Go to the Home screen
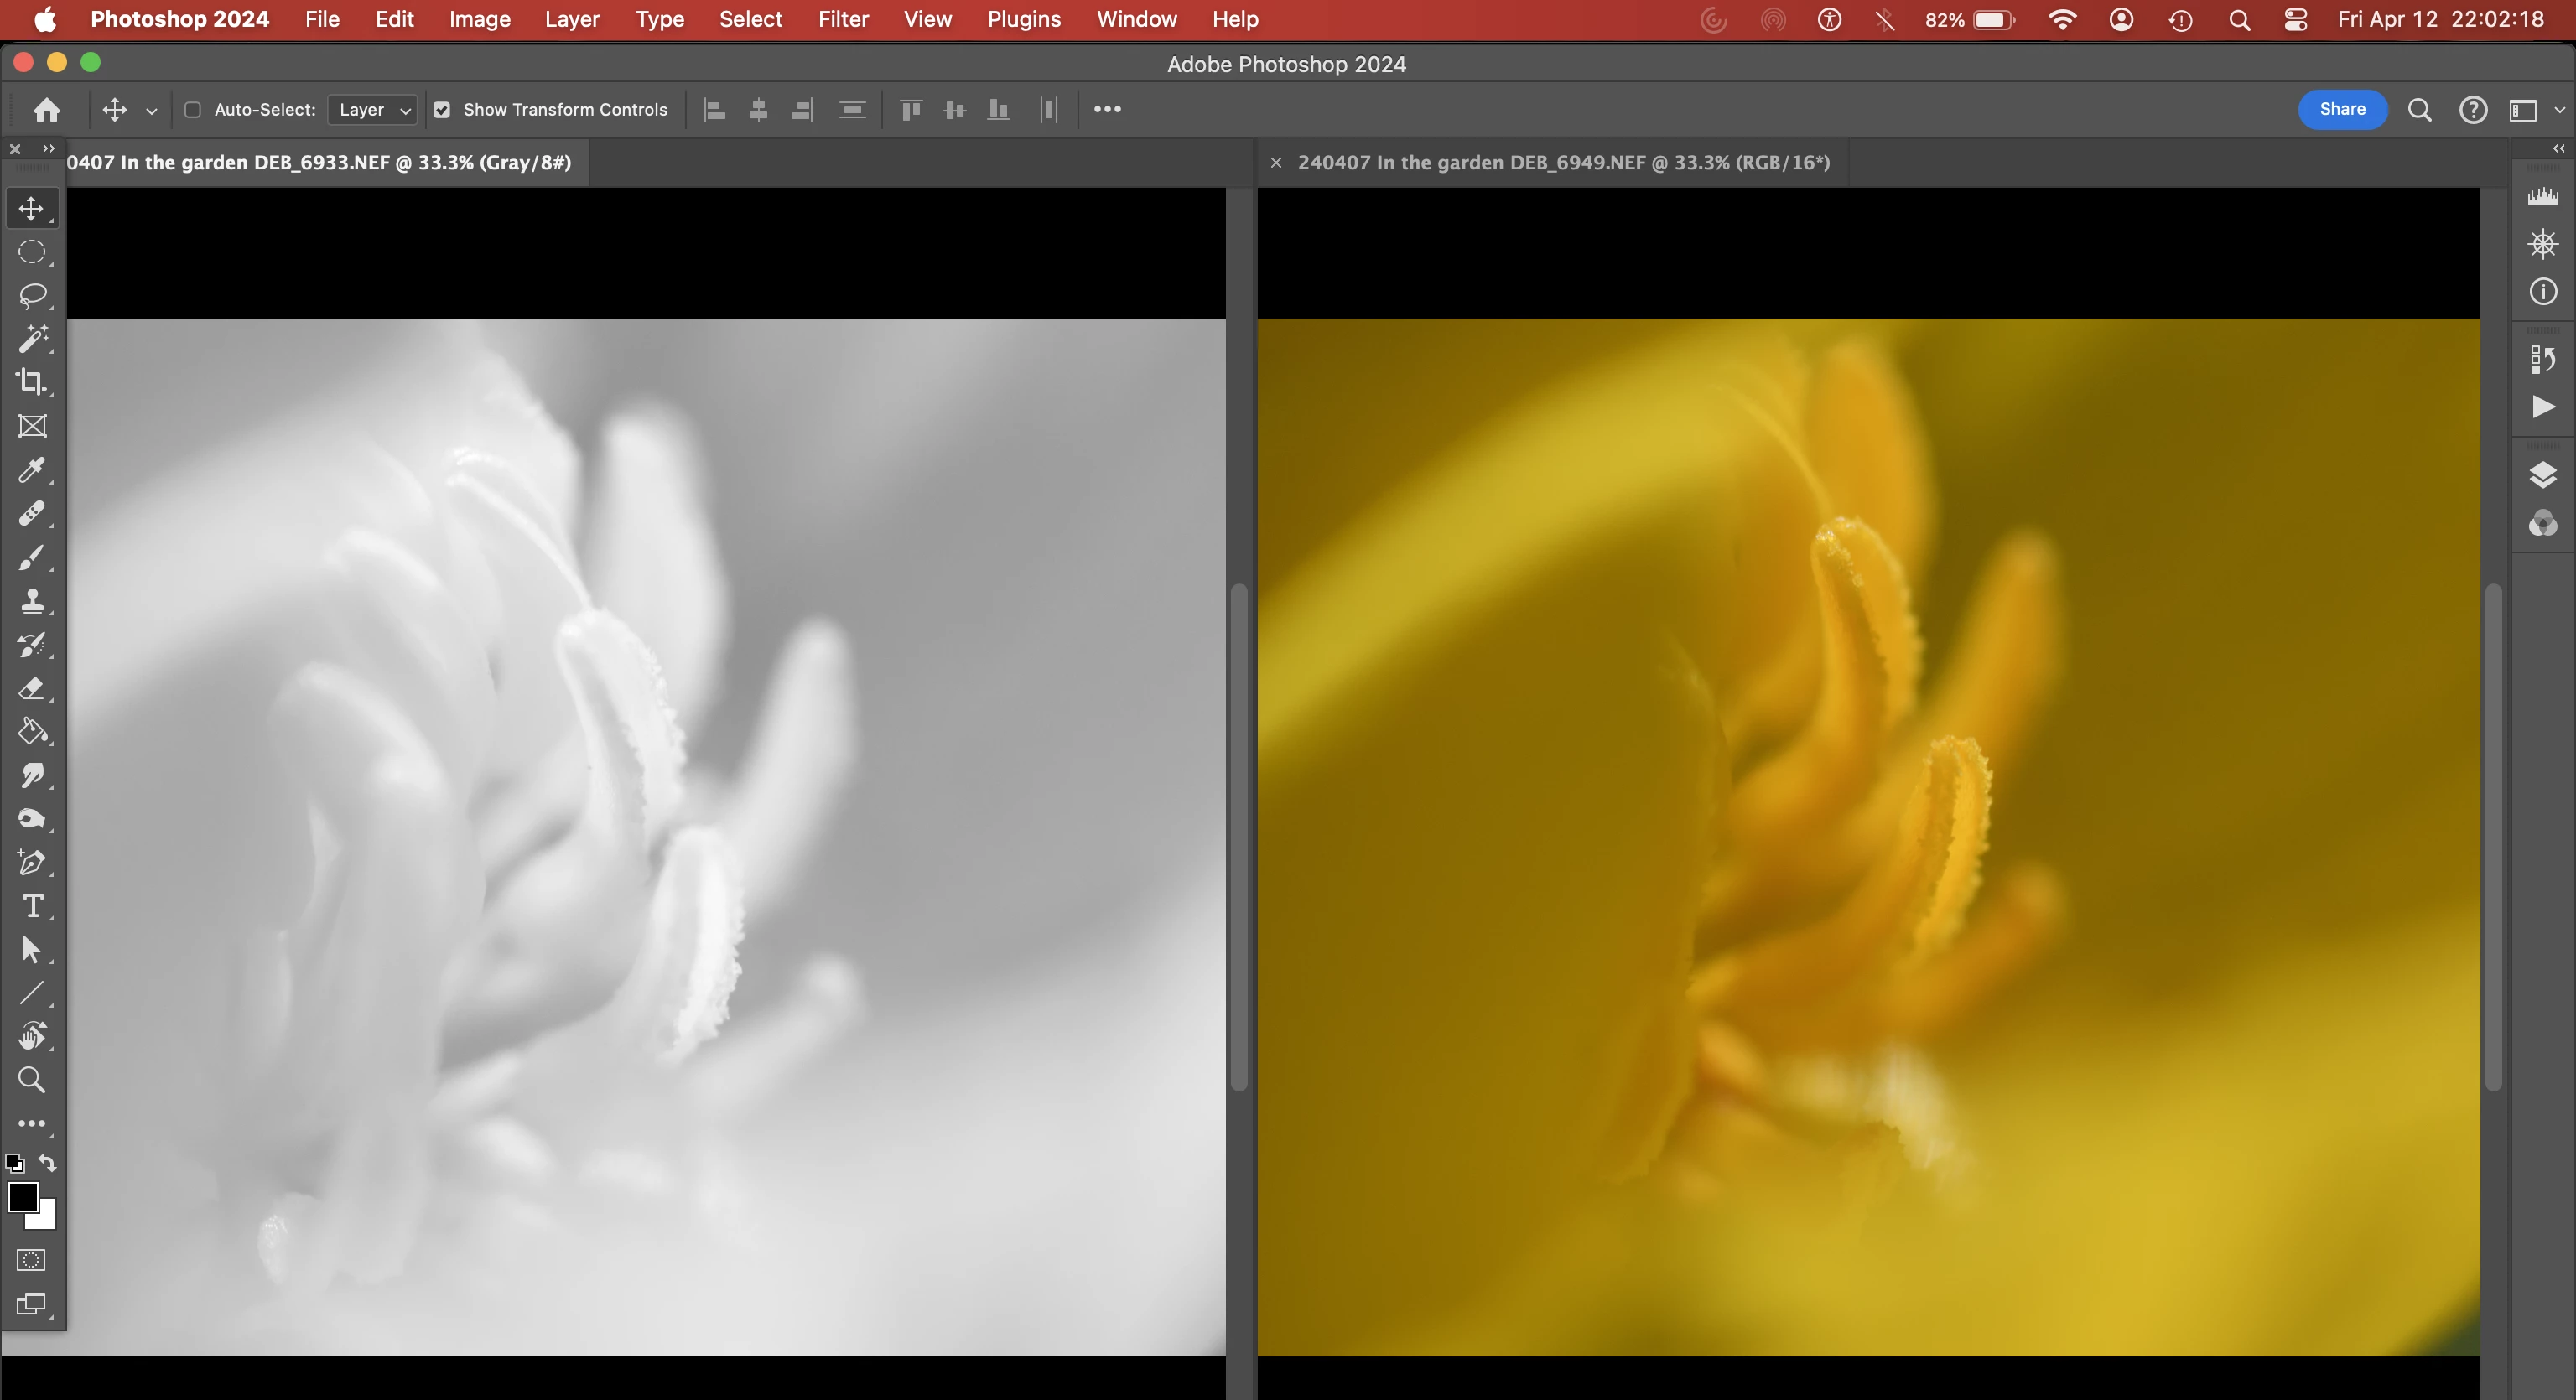The image size is (2576, 1400). 46,110
